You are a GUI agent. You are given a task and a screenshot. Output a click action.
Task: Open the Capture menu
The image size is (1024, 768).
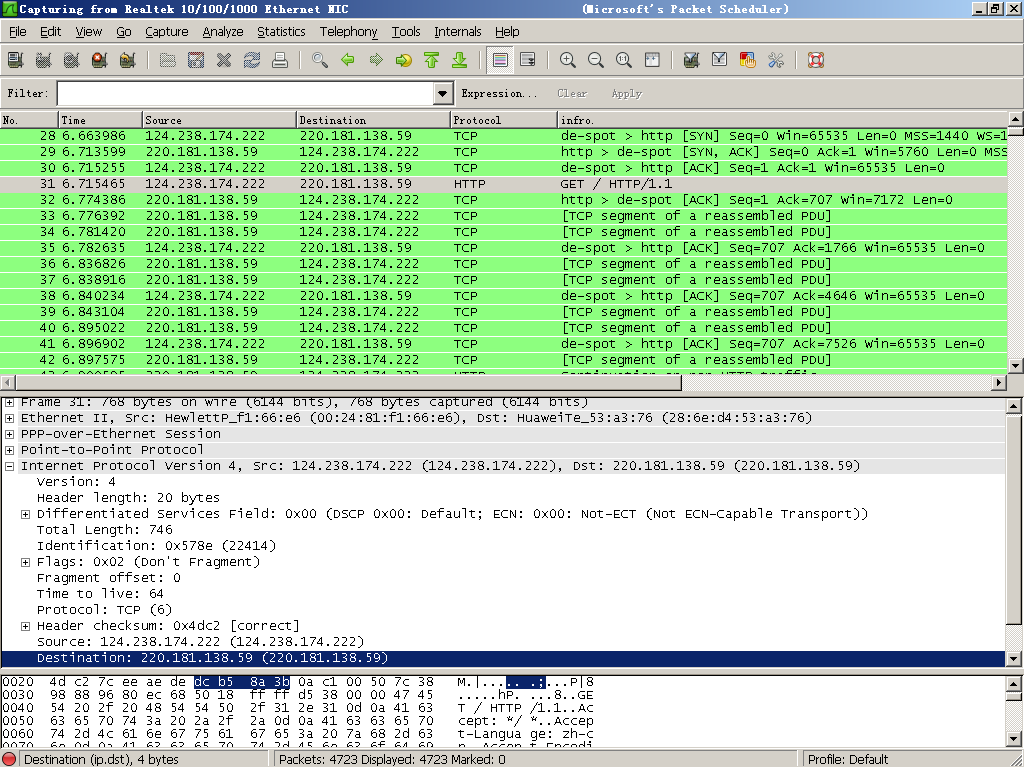pyautogui.click(x=167, y=31)
